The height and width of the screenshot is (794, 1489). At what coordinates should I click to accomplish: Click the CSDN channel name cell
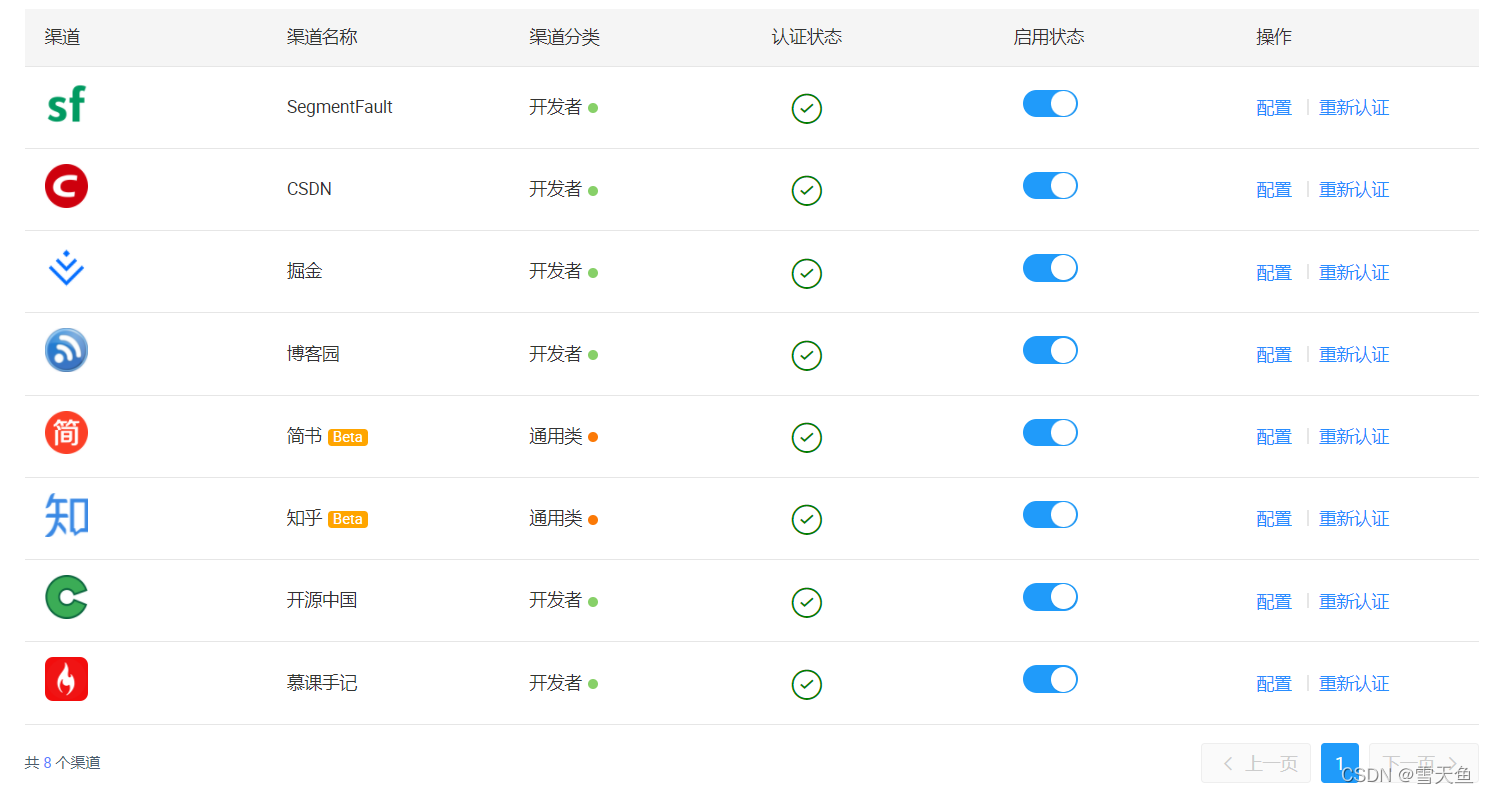[x=309, y=189]
